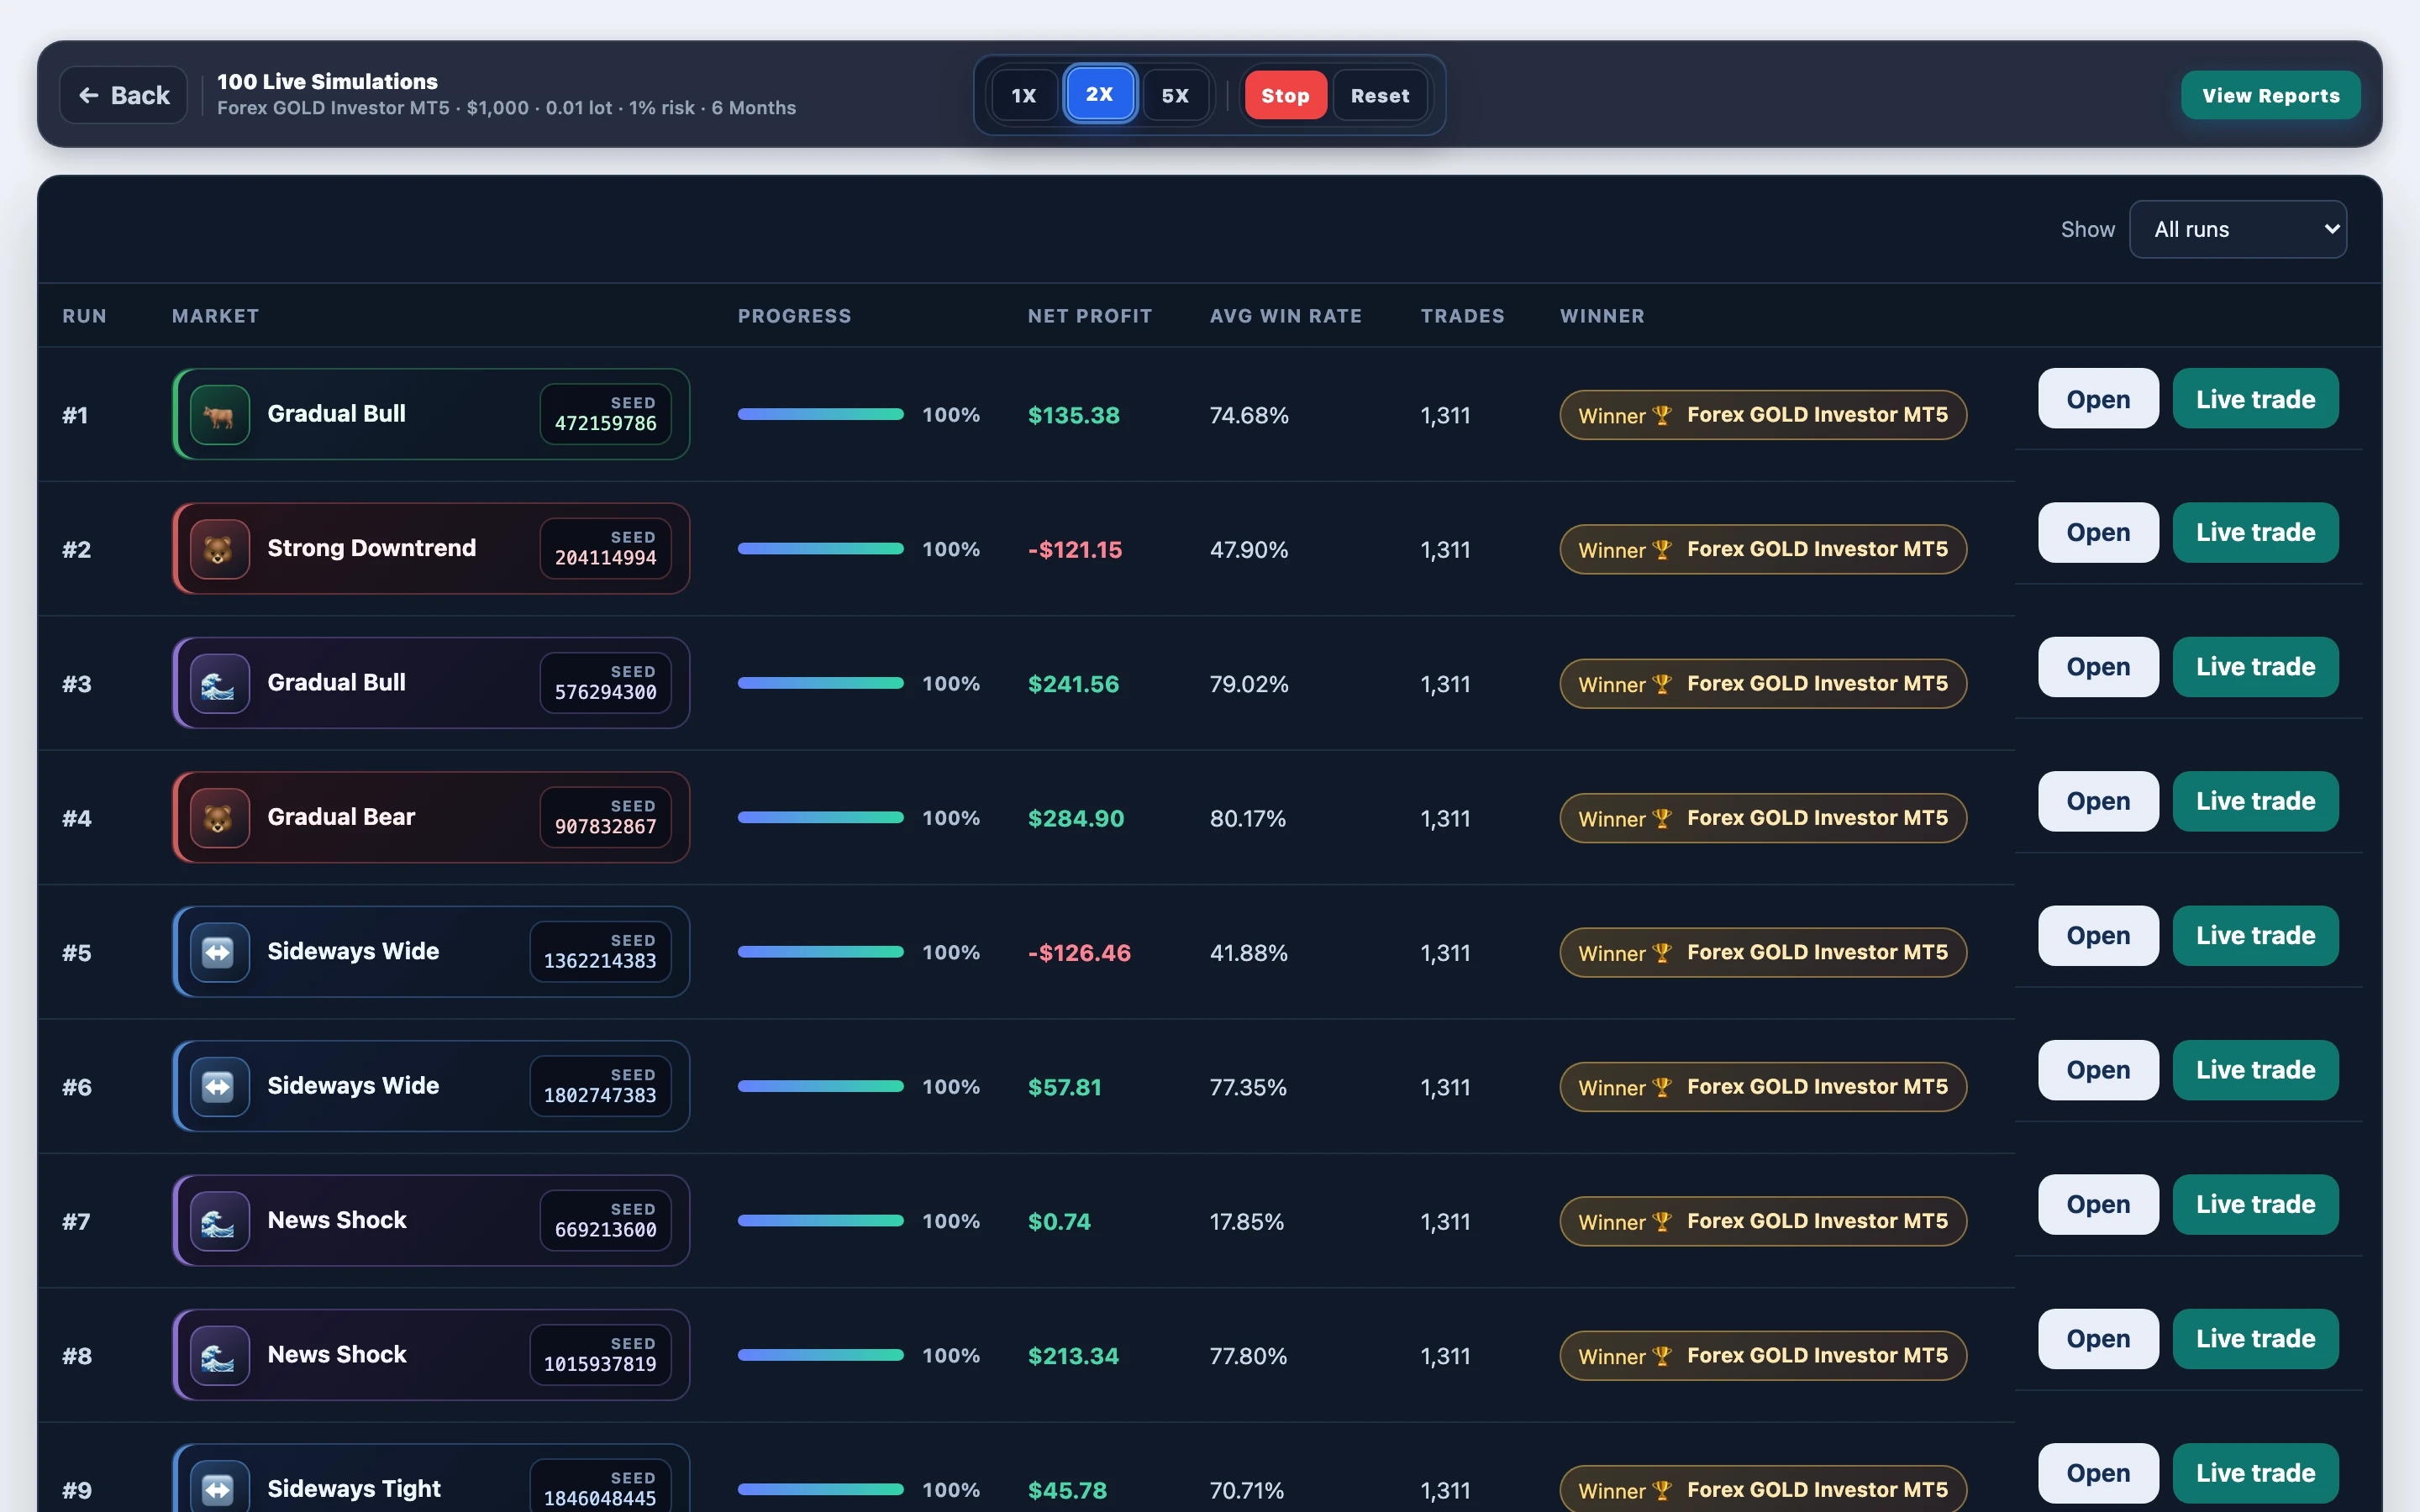Click the wave icon in run #8 News Shock
This screenshot has height=1512, width=2420.
coord(219,1355)
